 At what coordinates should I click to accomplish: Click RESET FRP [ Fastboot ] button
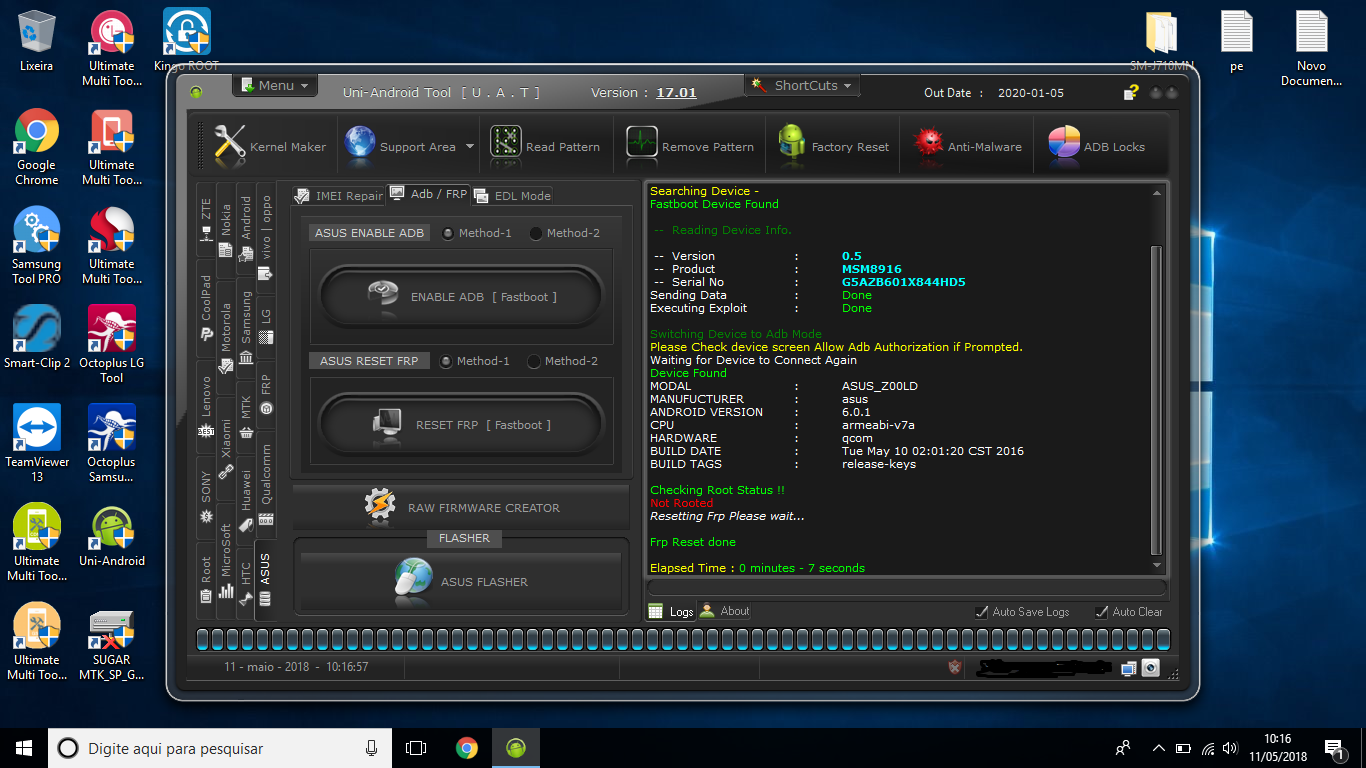point(461,425)
